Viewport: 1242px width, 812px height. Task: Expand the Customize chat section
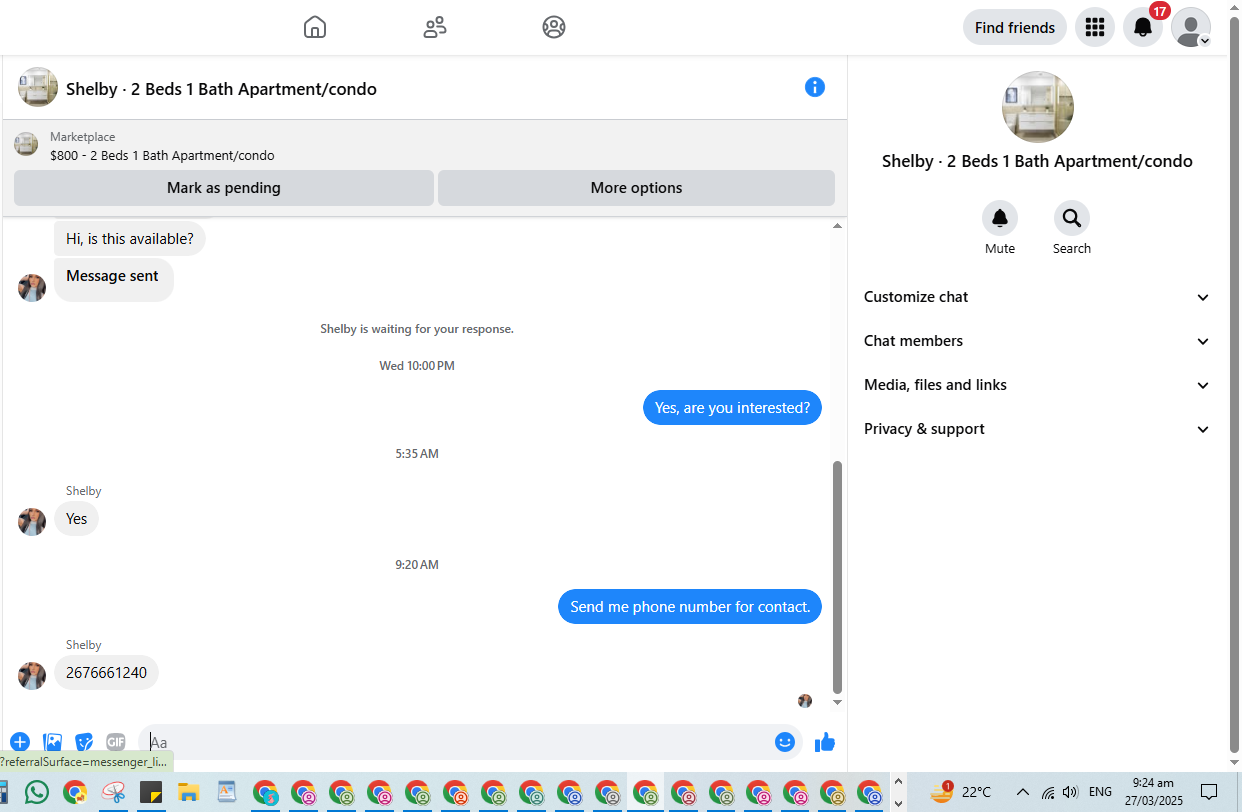(x=1037, y=297)
